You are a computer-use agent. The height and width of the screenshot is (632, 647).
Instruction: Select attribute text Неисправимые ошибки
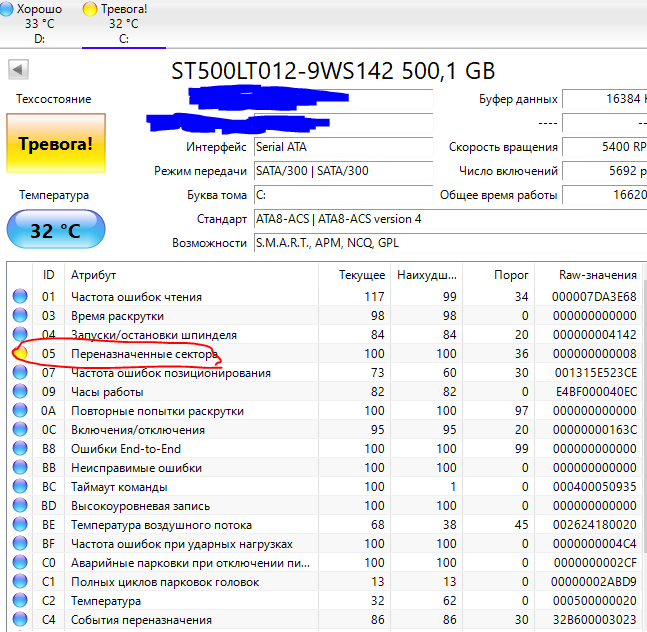pos(136,468)
